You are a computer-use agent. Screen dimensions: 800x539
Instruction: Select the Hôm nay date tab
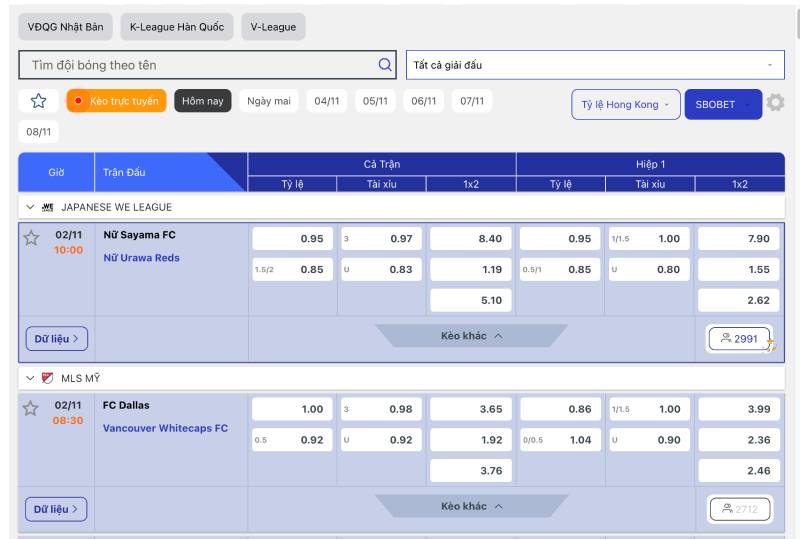tap(203, 101)
